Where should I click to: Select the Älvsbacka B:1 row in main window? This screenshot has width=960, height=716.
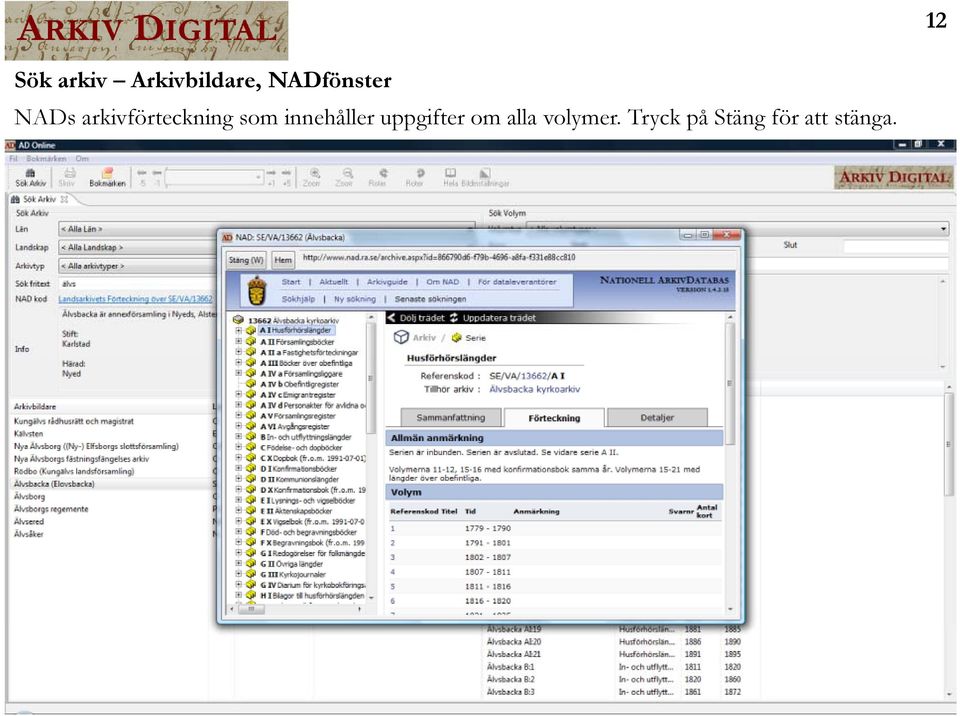tap(614, 667)
